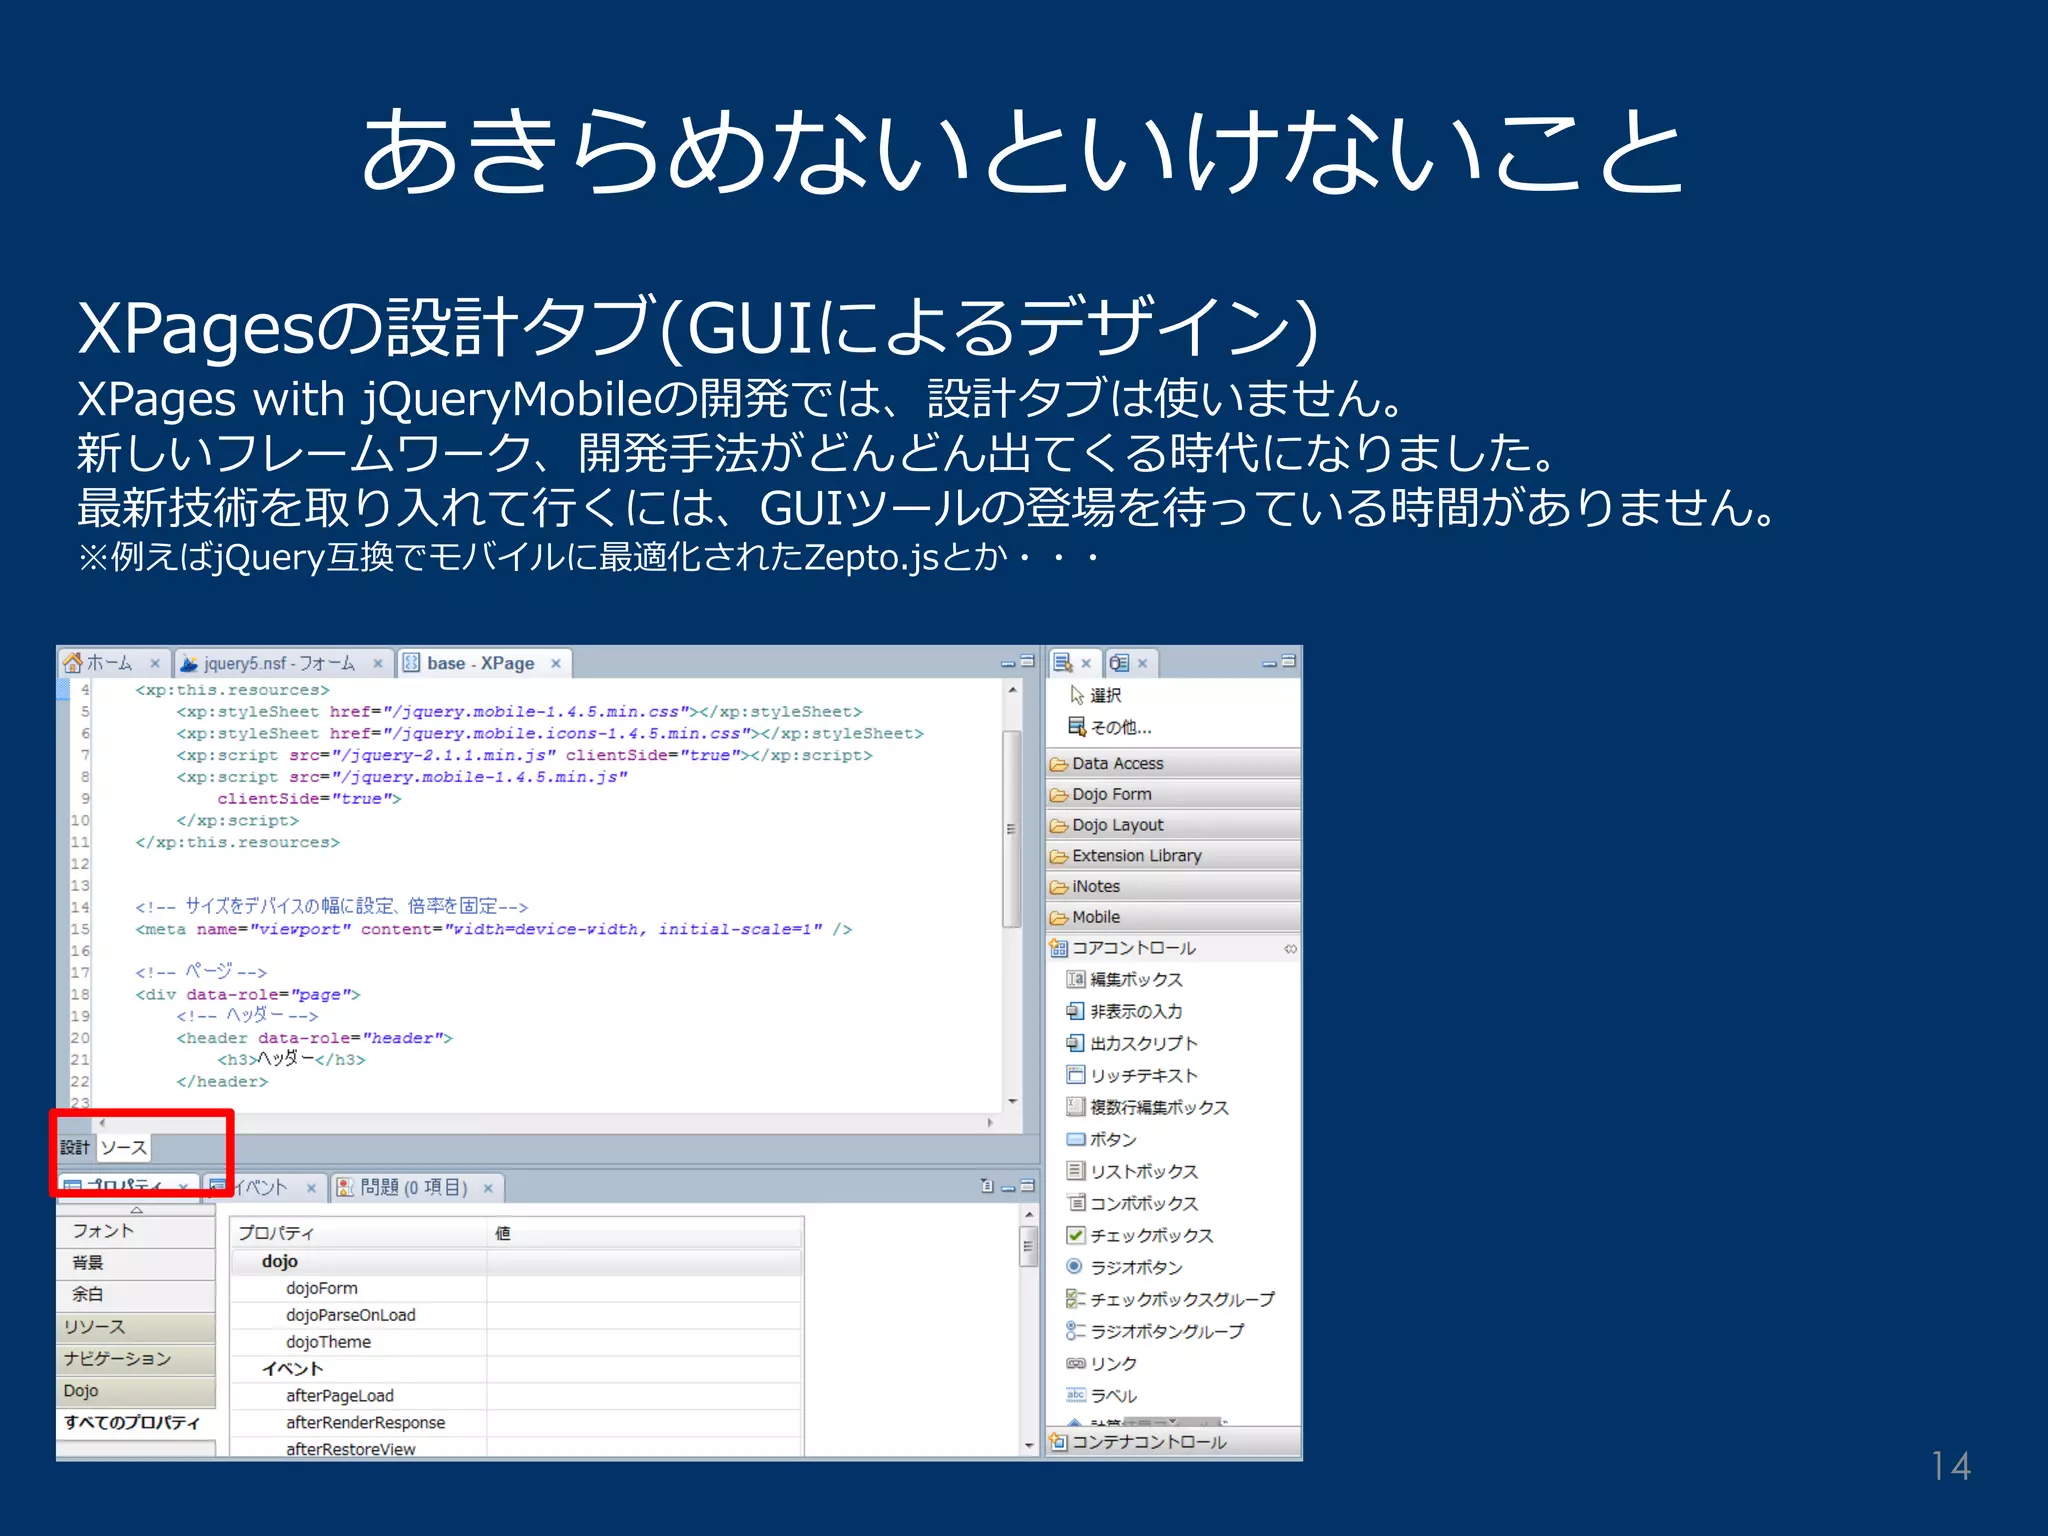This screenshot has height=1536, width=2048.
Task: Select the dojo group header row
Action: coord(516,1262)
